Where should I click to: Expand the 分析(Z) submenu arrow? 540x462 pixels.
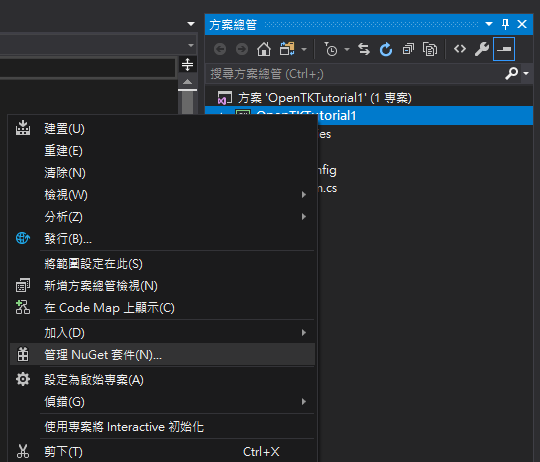pos(303,217)
